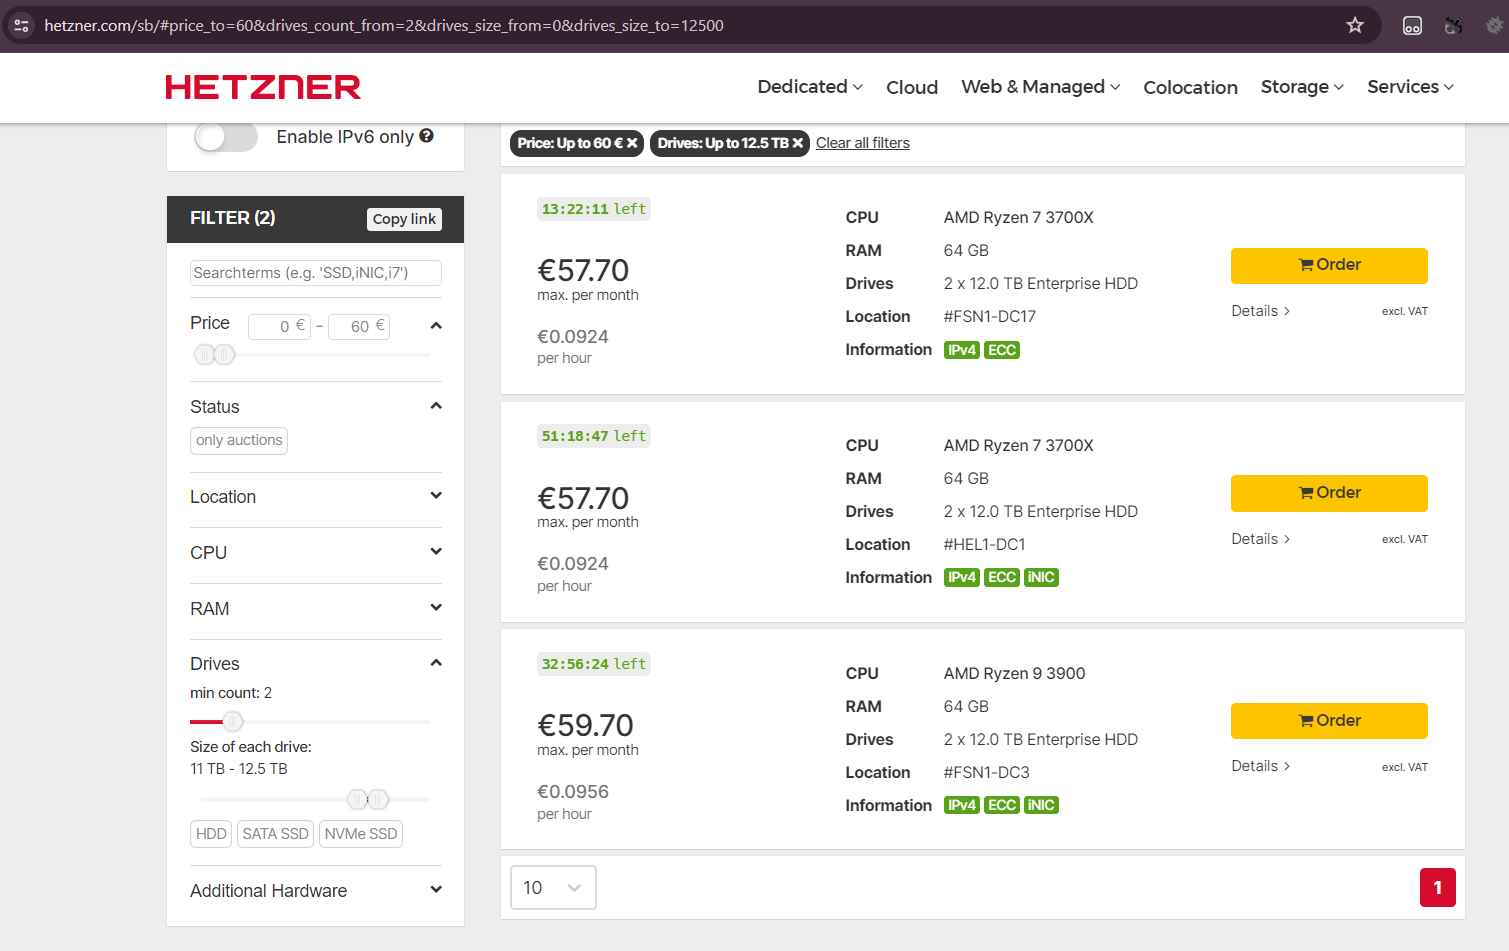Click the #HEL1-DC1 location text
This screenshot has width=1509, height=951.
coord(985,545)
